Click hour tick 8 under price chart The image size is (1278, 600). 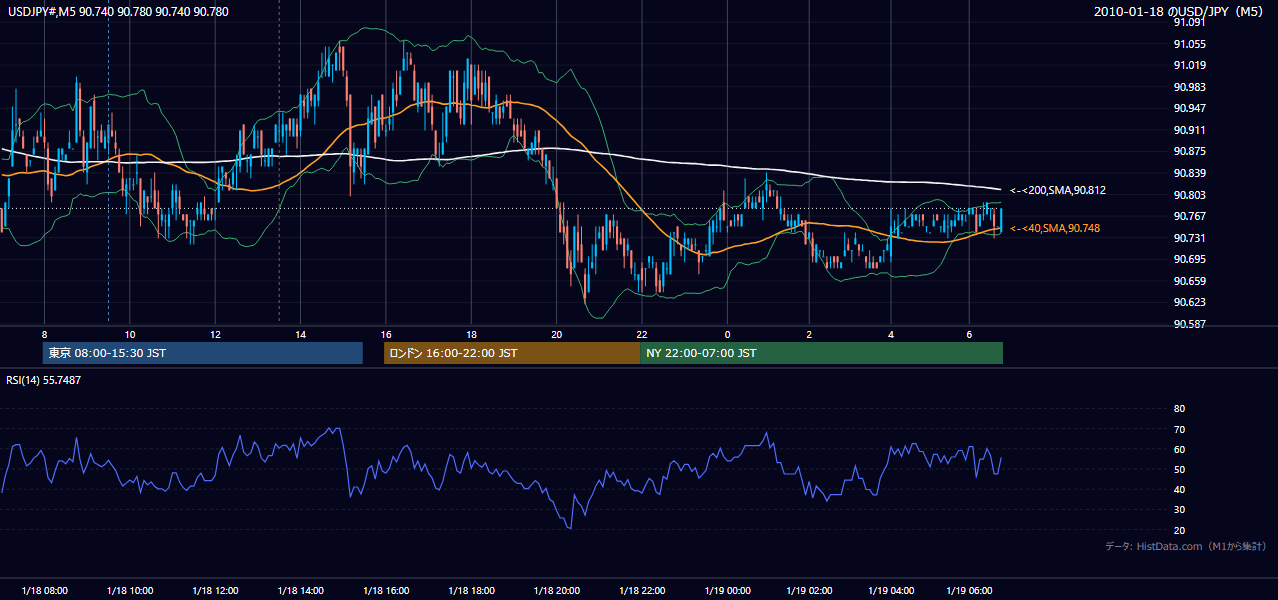(x=44, y=333)
